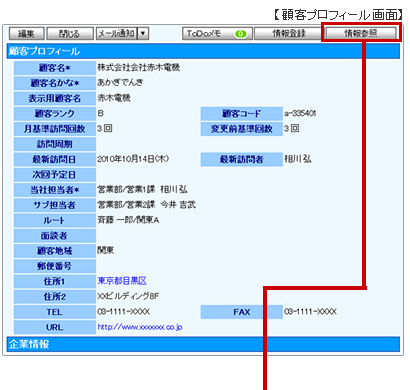
Task: Select latest visitor 相川弘
Action: 298,159
